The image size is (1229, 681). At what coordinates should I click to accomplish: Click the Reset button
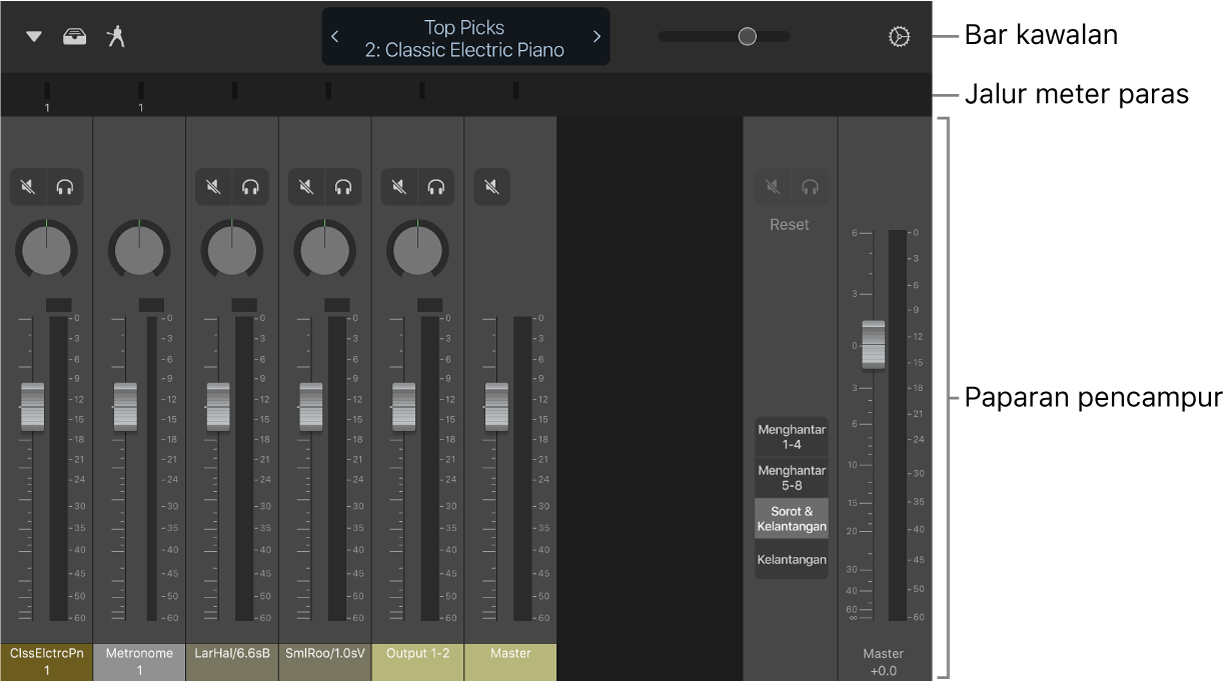(x=789, y=225)
